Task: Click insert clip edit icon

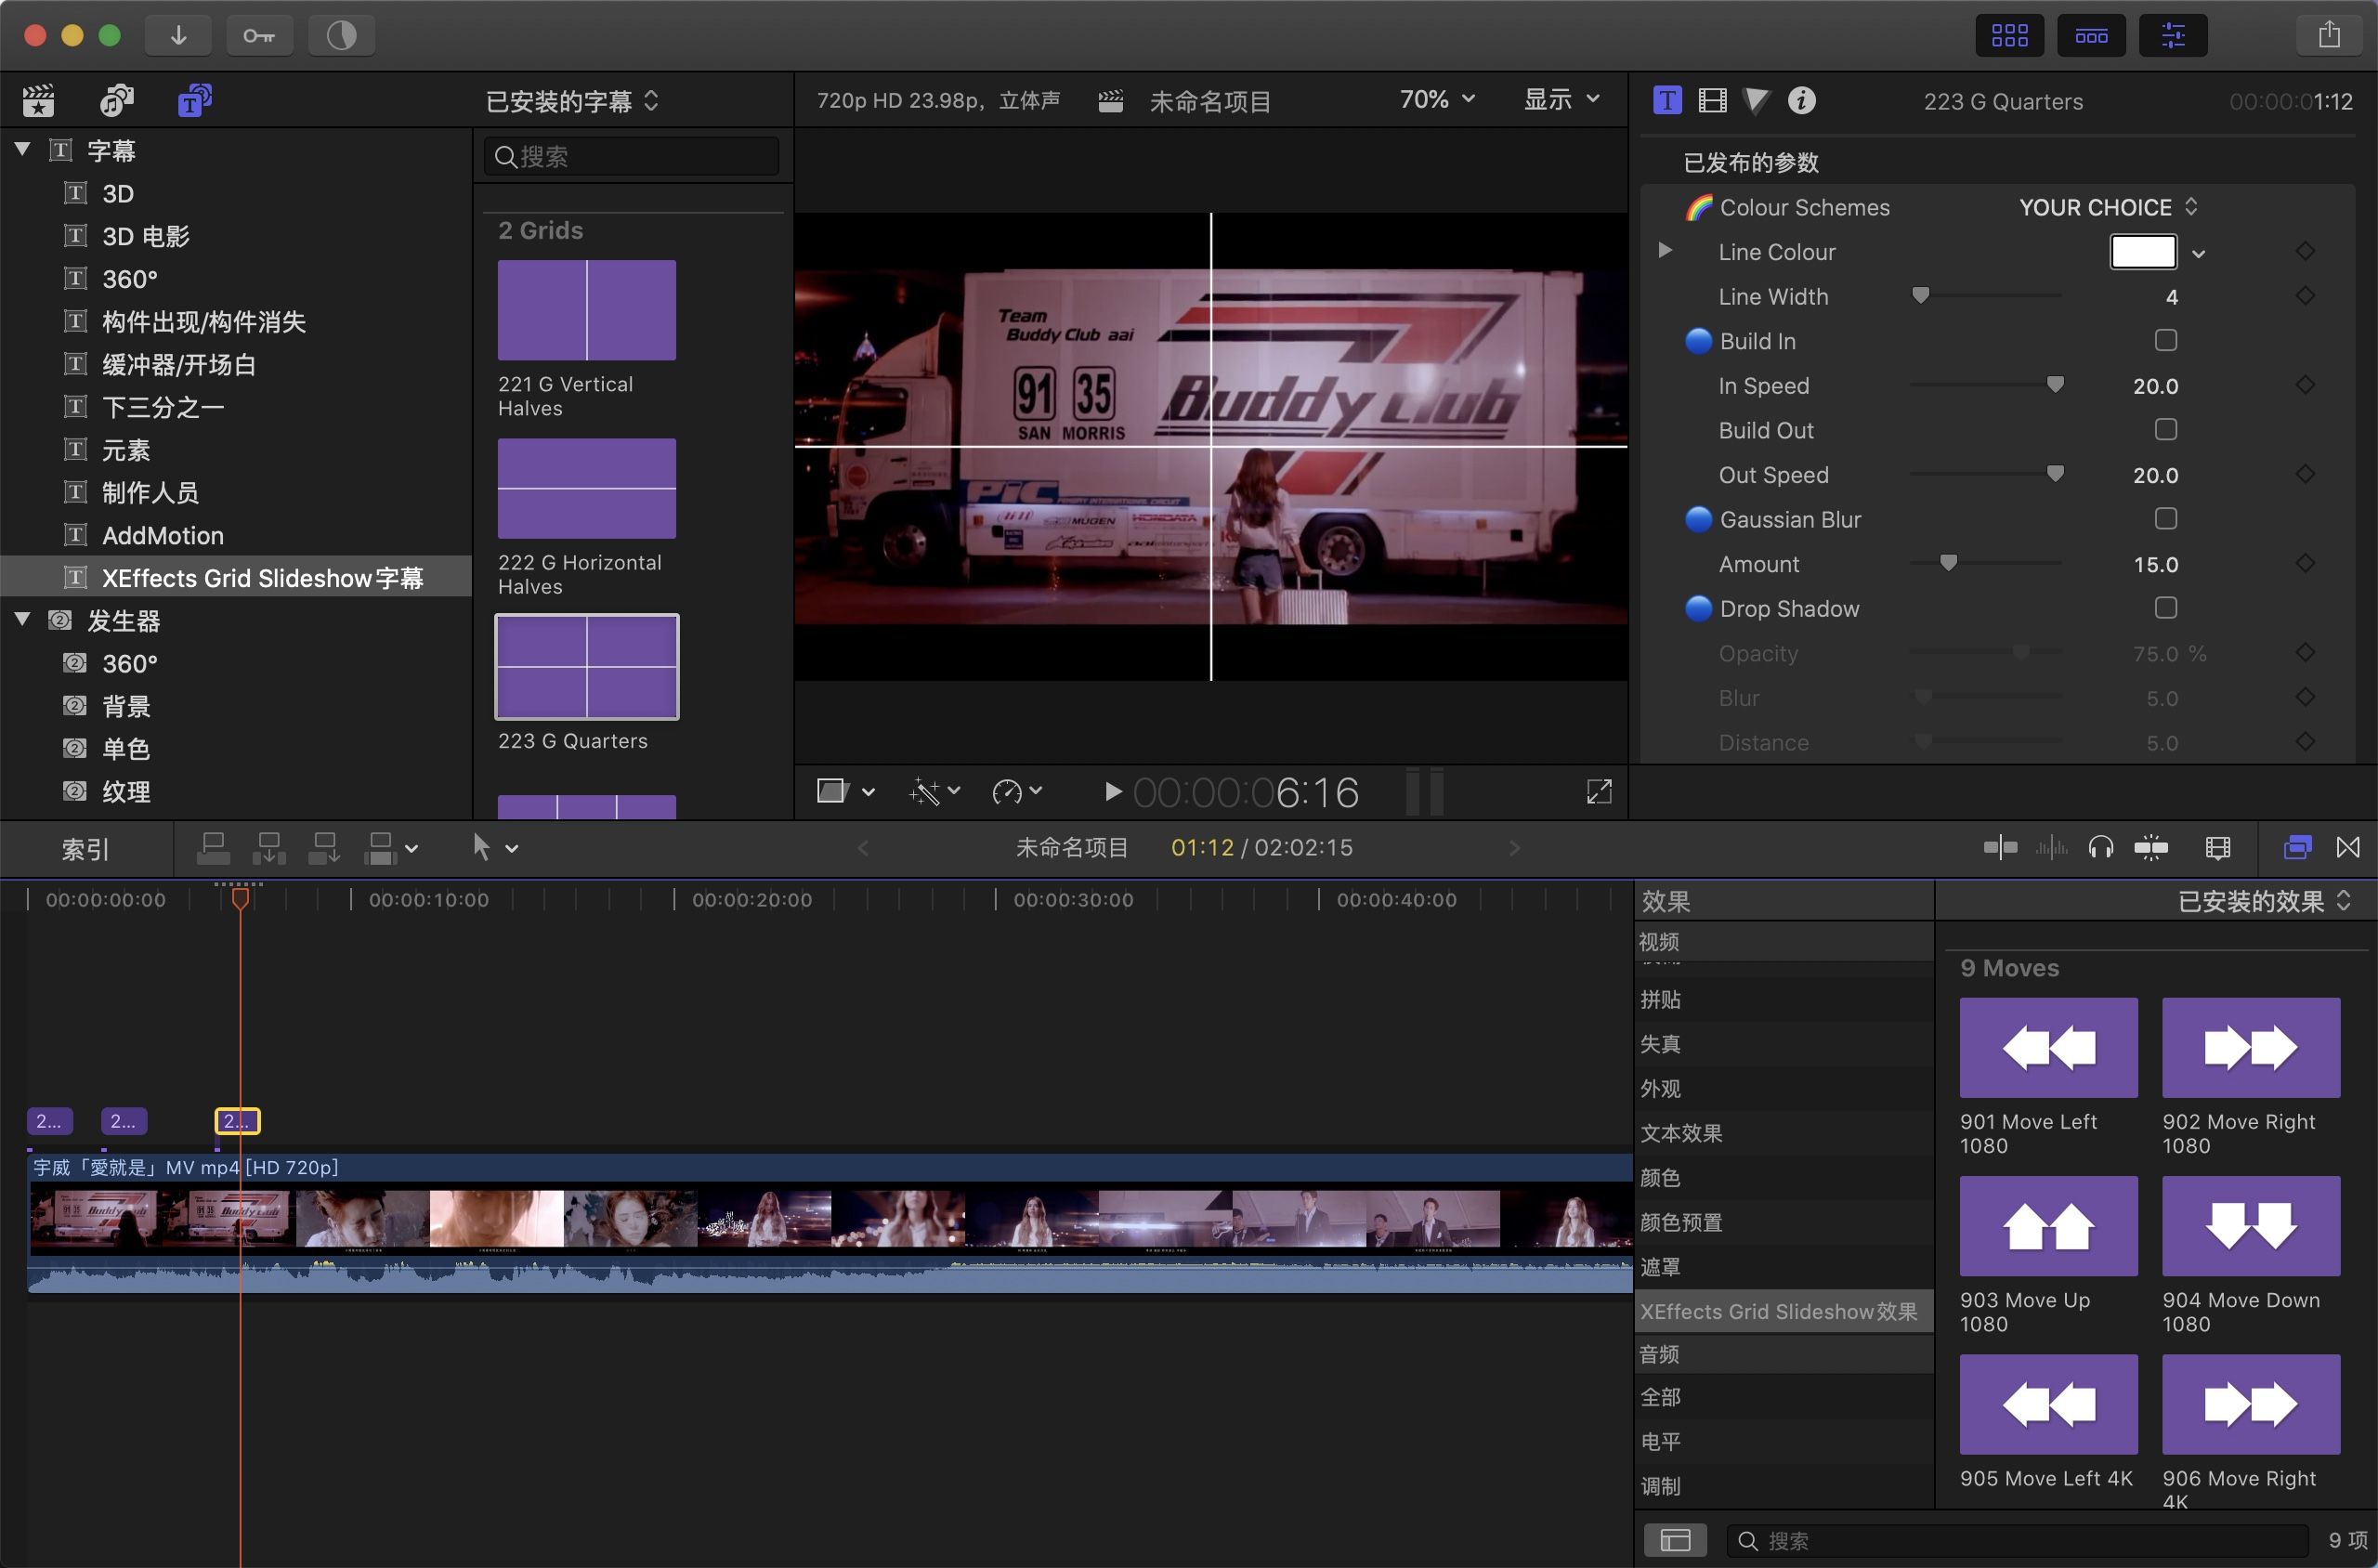Action: click(269, 848)
